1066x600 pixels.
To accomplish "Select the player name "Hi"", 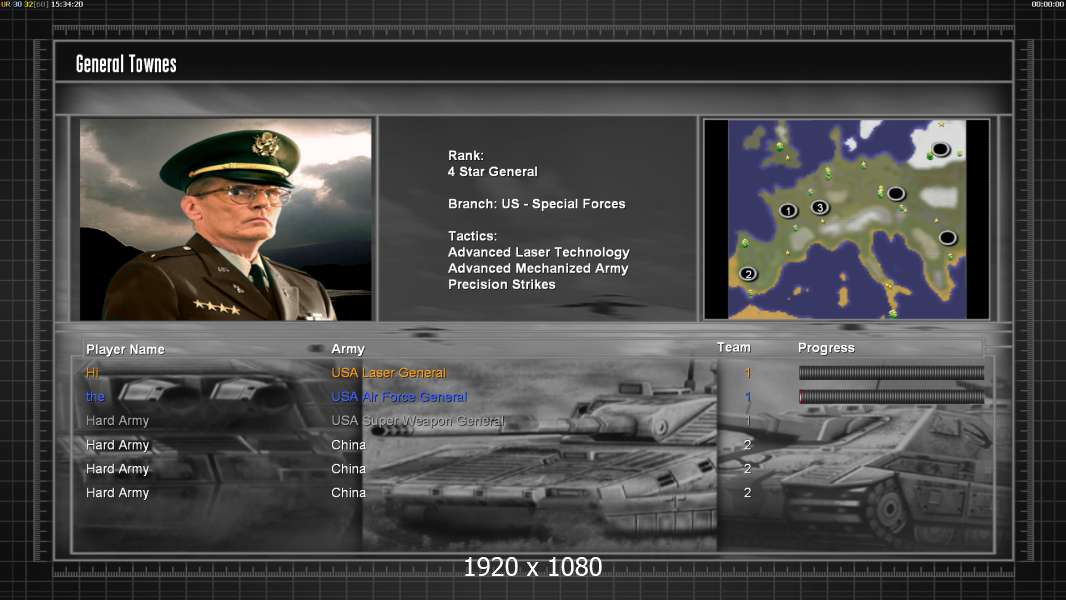I will pos(92,372).
